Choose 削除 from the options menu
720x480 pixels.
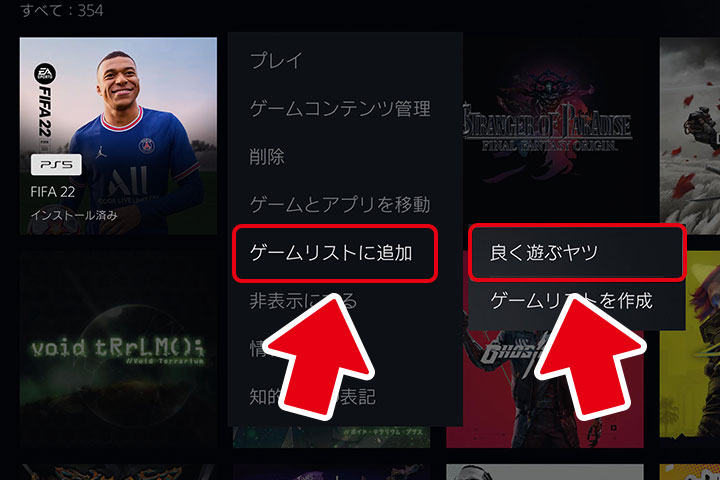pyautogui.click(x=267, y=157)
